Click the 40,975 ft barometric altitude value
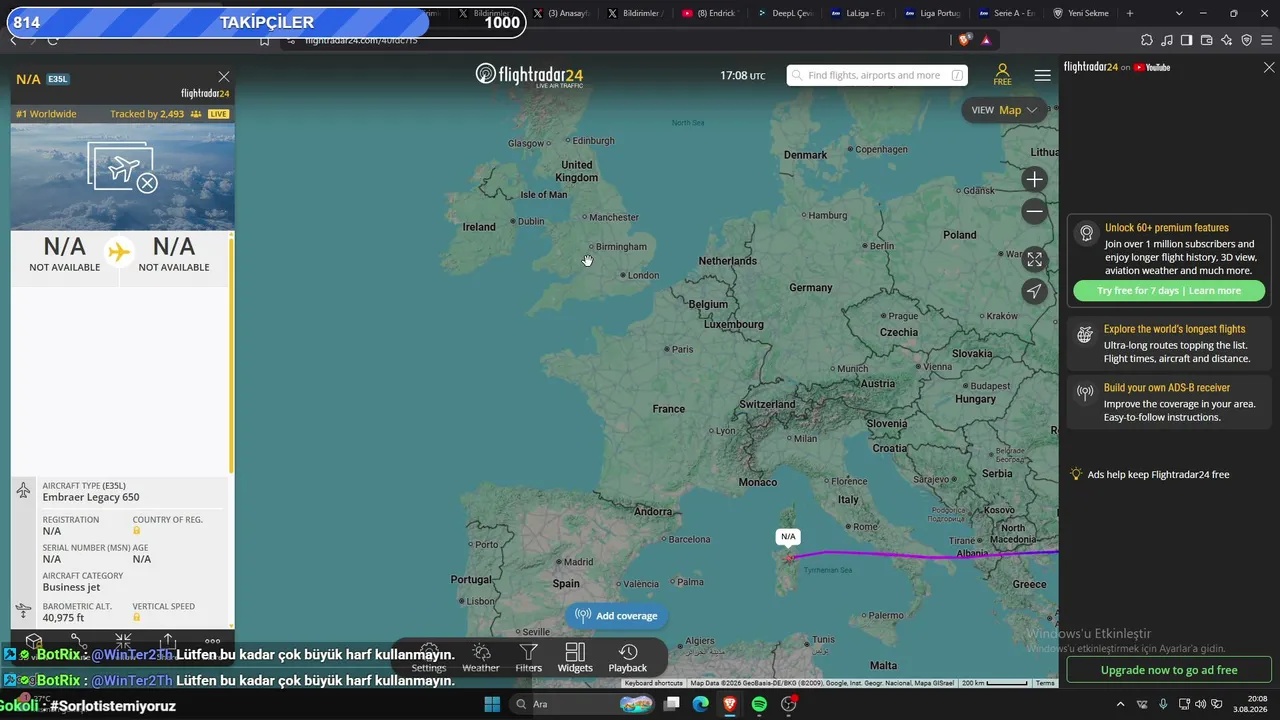Viewport: 1280px width, 720px height. point(63,618)
